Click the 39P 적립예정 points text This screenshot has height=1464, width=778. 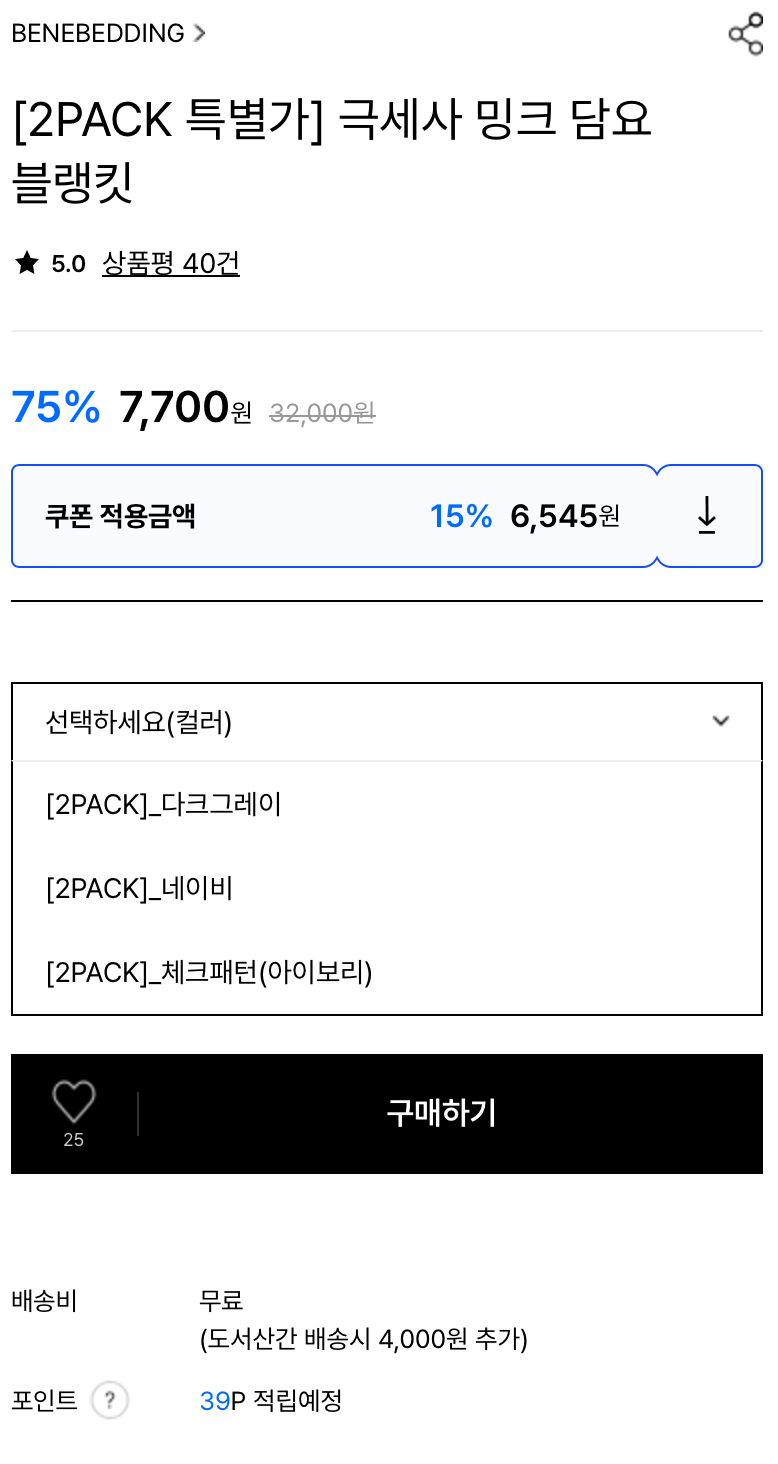(271, 1400)
